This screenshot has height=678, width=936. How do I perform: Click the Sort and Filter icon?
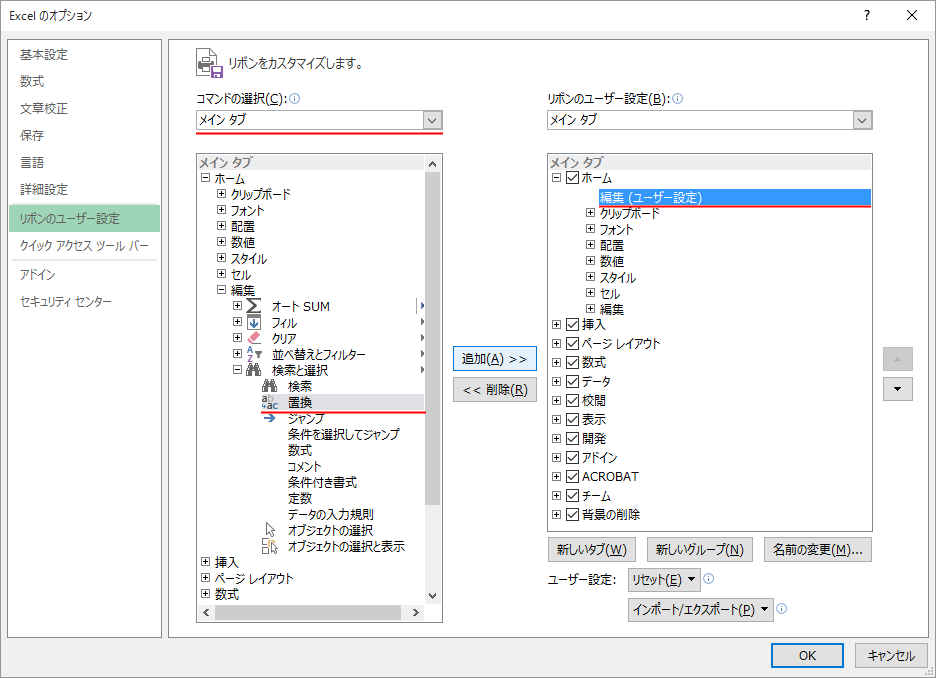(254, 354)
